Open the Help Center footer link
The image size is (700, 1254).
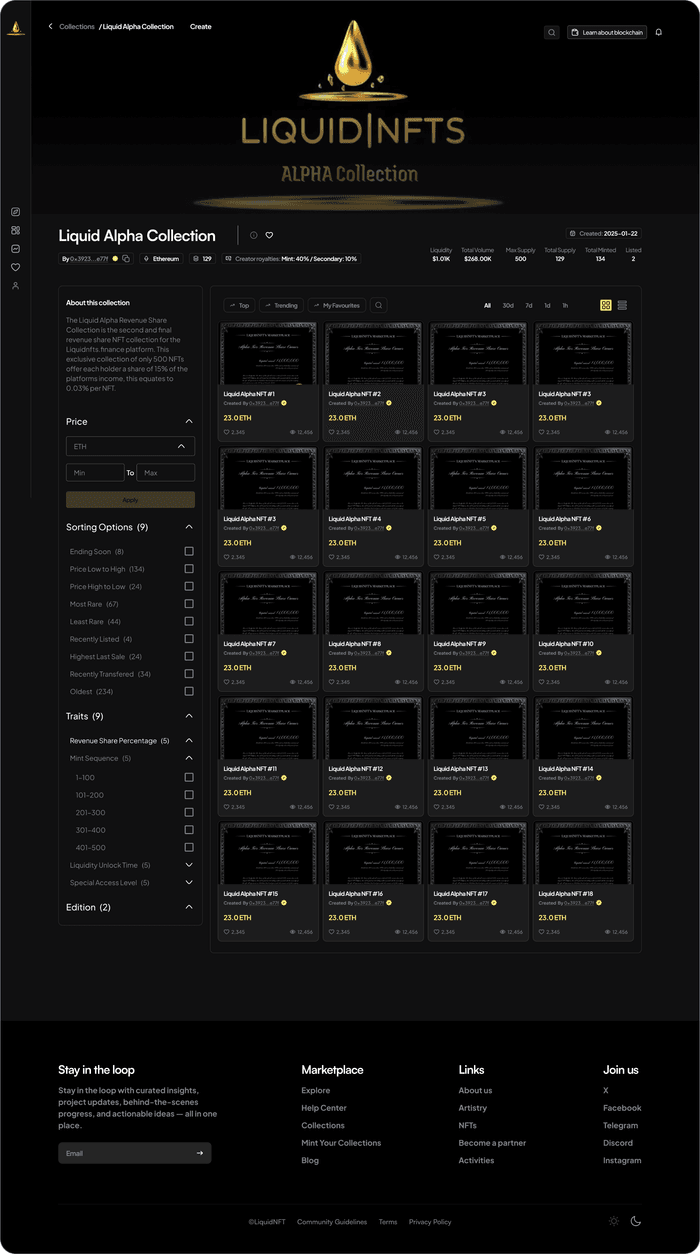324,1108
